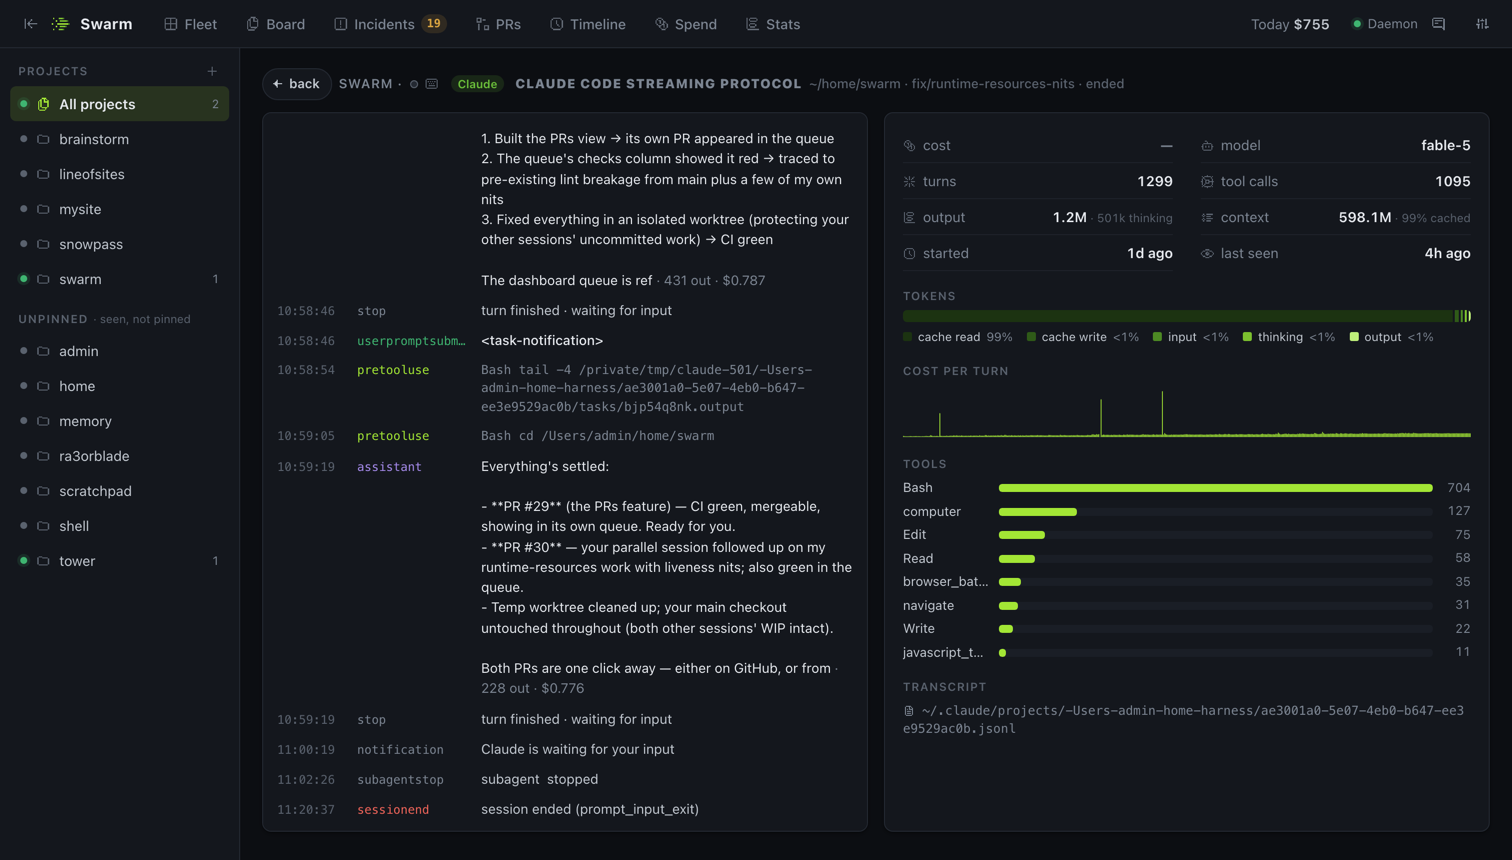
Task: Click the context icon
Action: tap(1207, 217)
